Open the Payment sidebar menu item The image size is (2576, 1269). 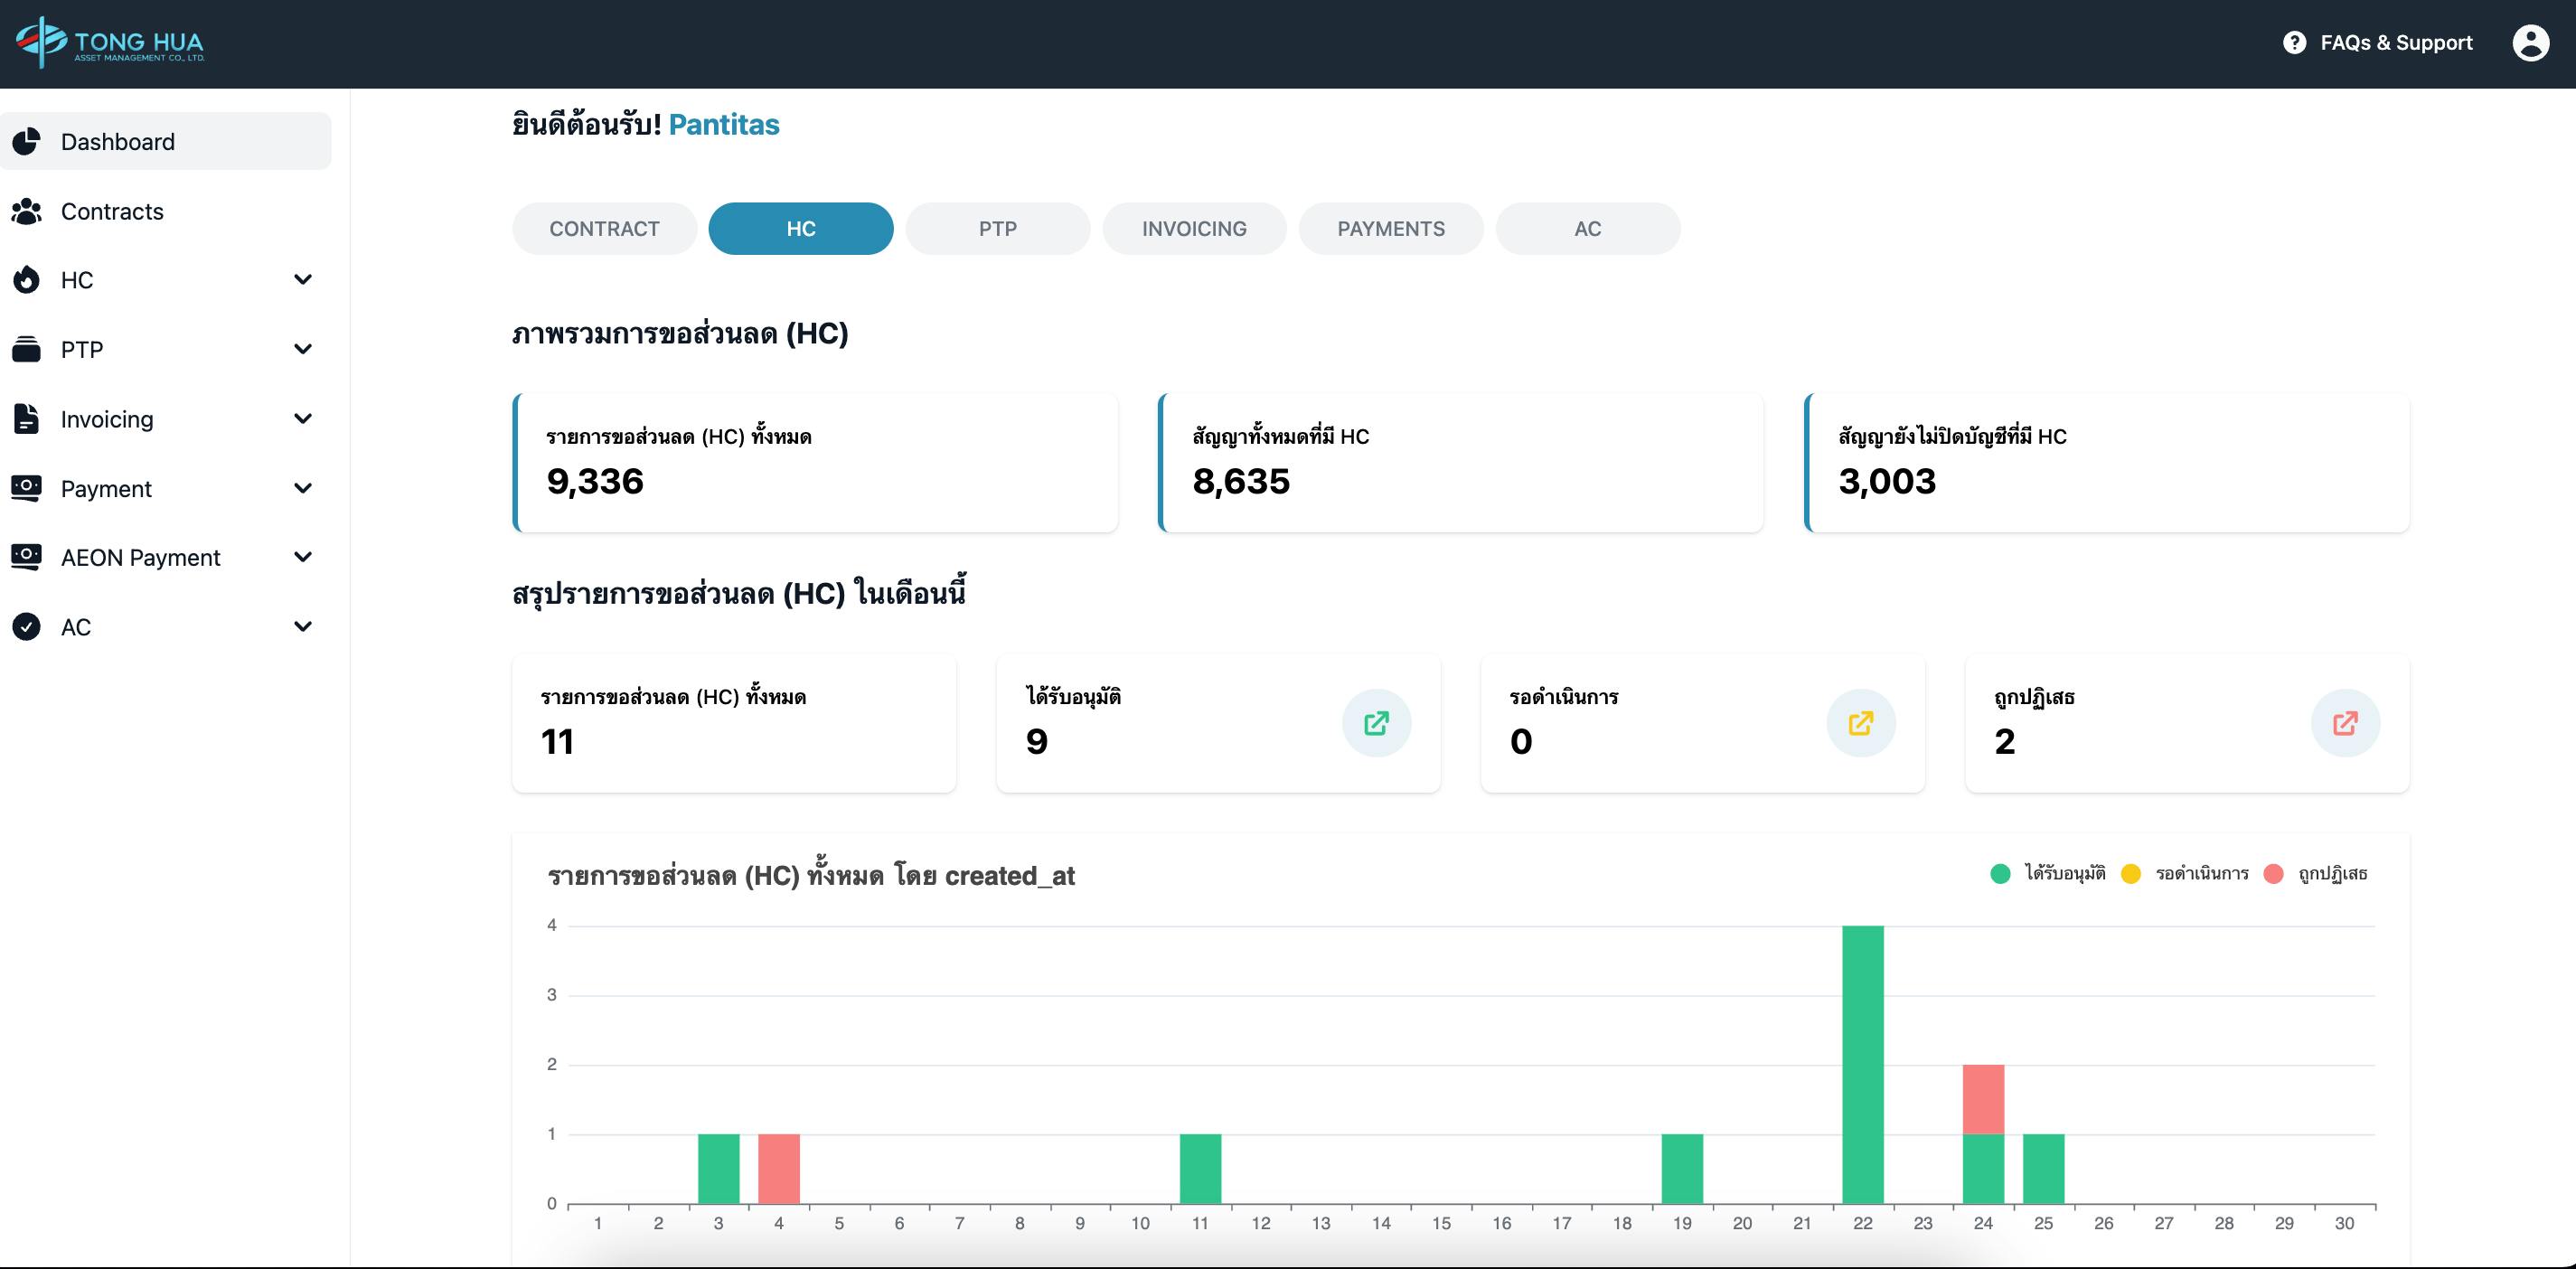point(166,488)
